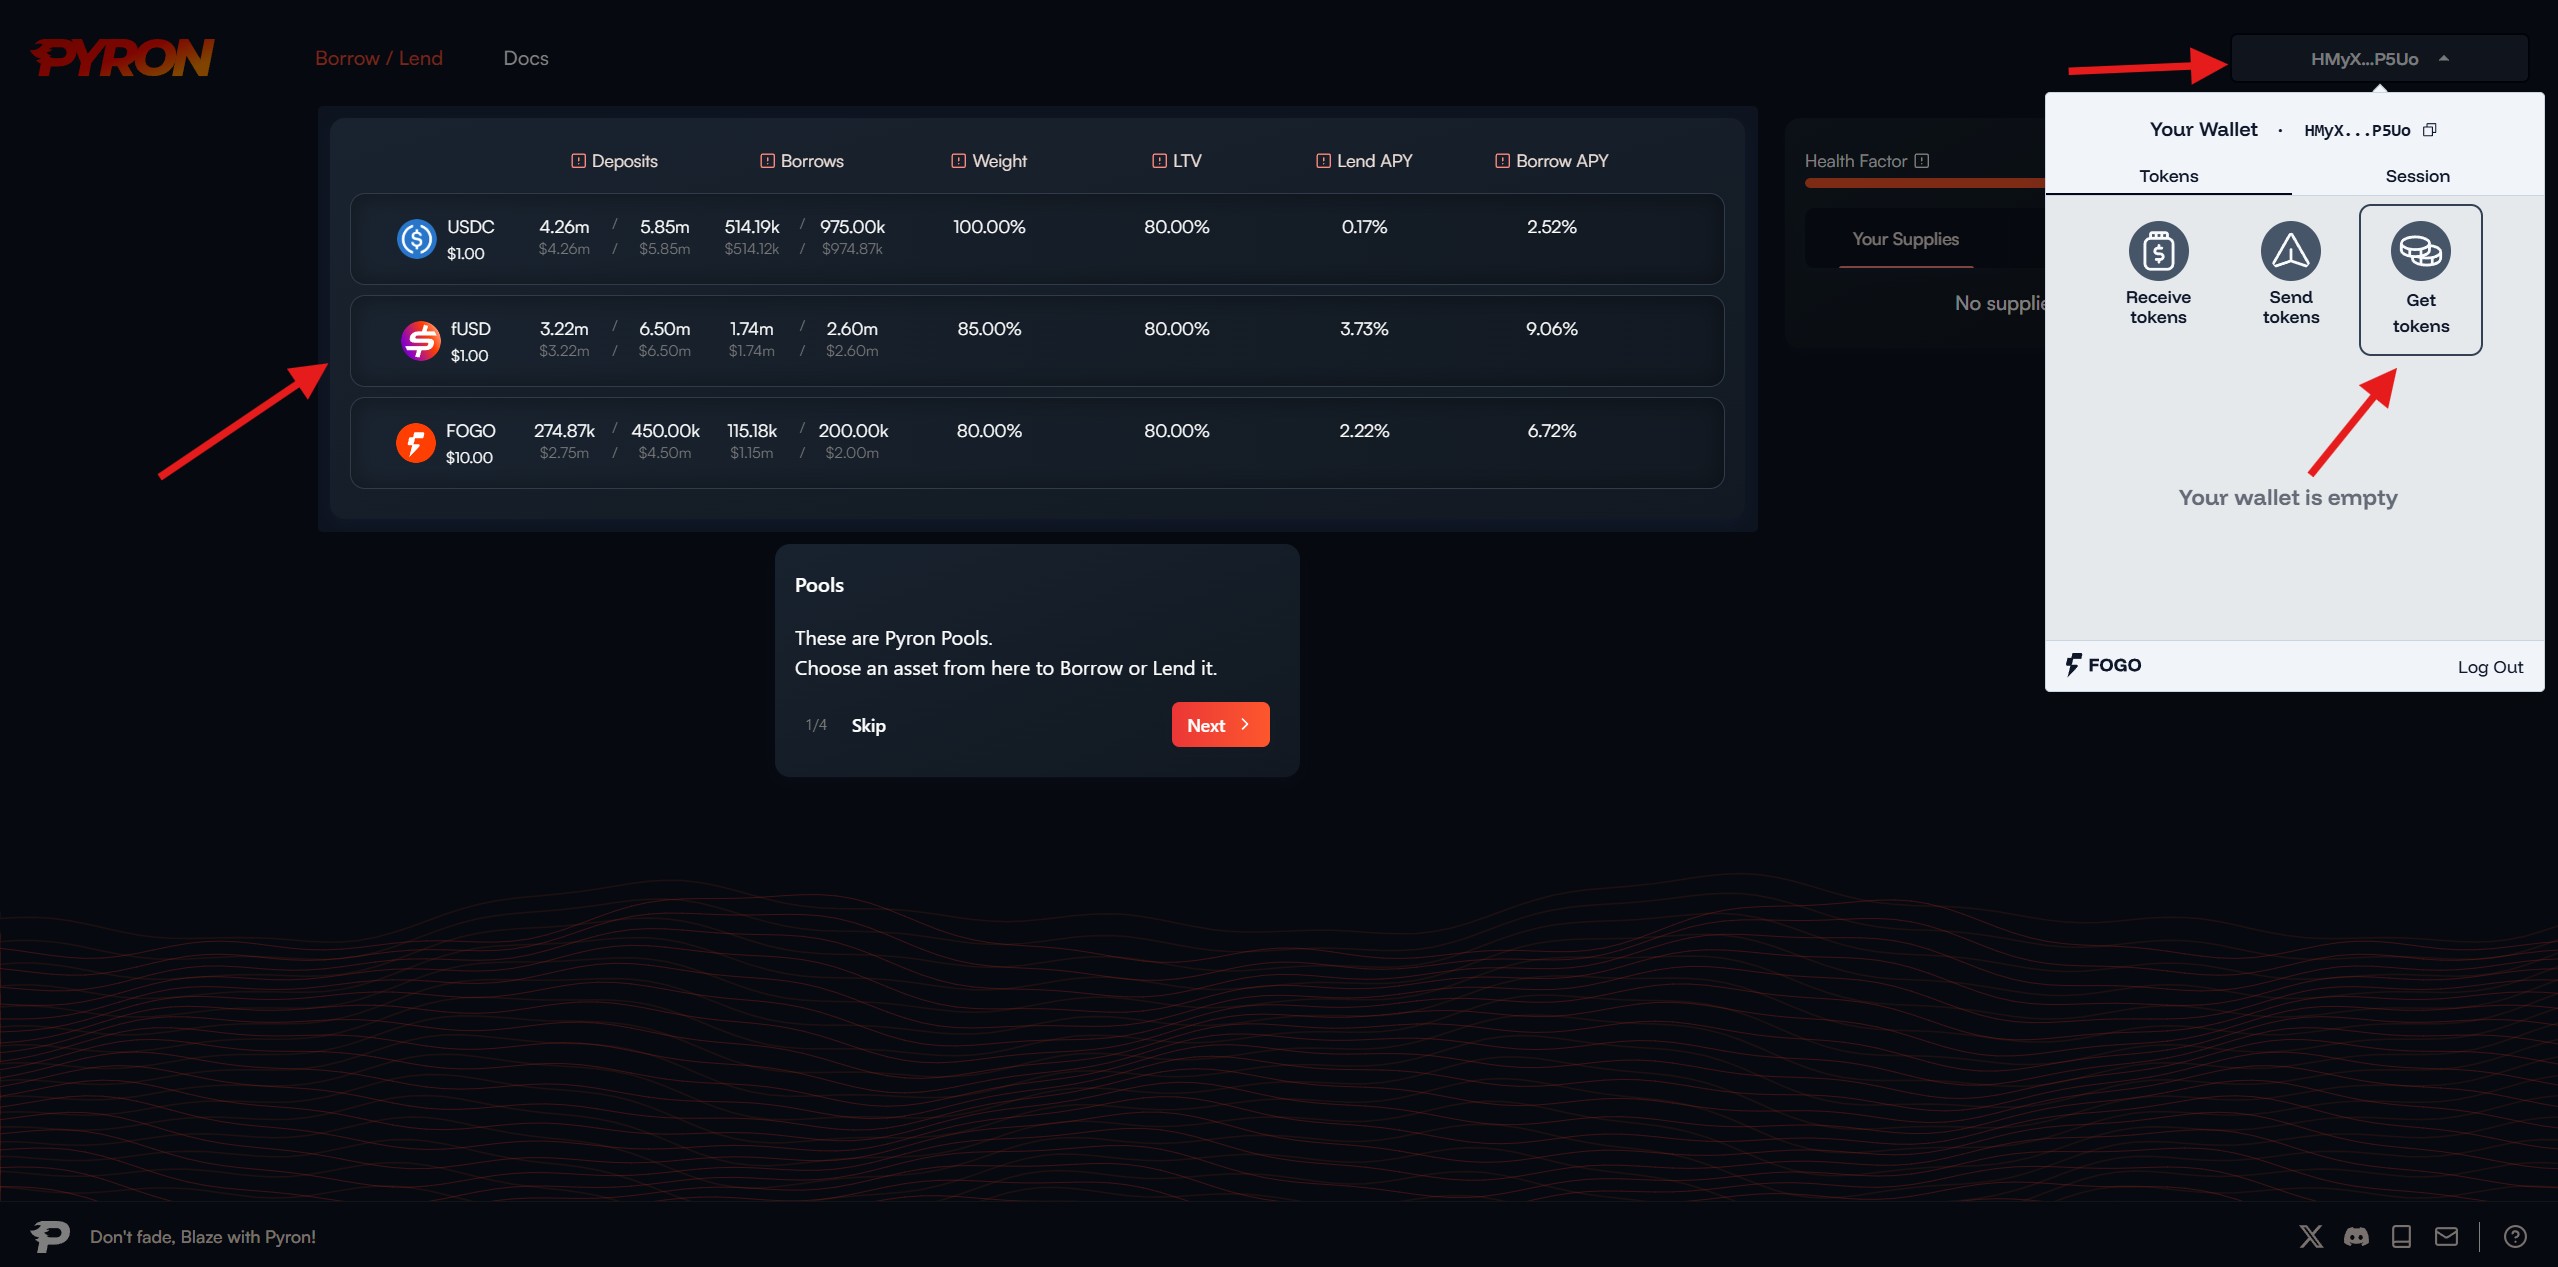Select the Tokens tab in wallet
The height and width of the screenshot is (1267, 2558).
(x=2168, y=176)
